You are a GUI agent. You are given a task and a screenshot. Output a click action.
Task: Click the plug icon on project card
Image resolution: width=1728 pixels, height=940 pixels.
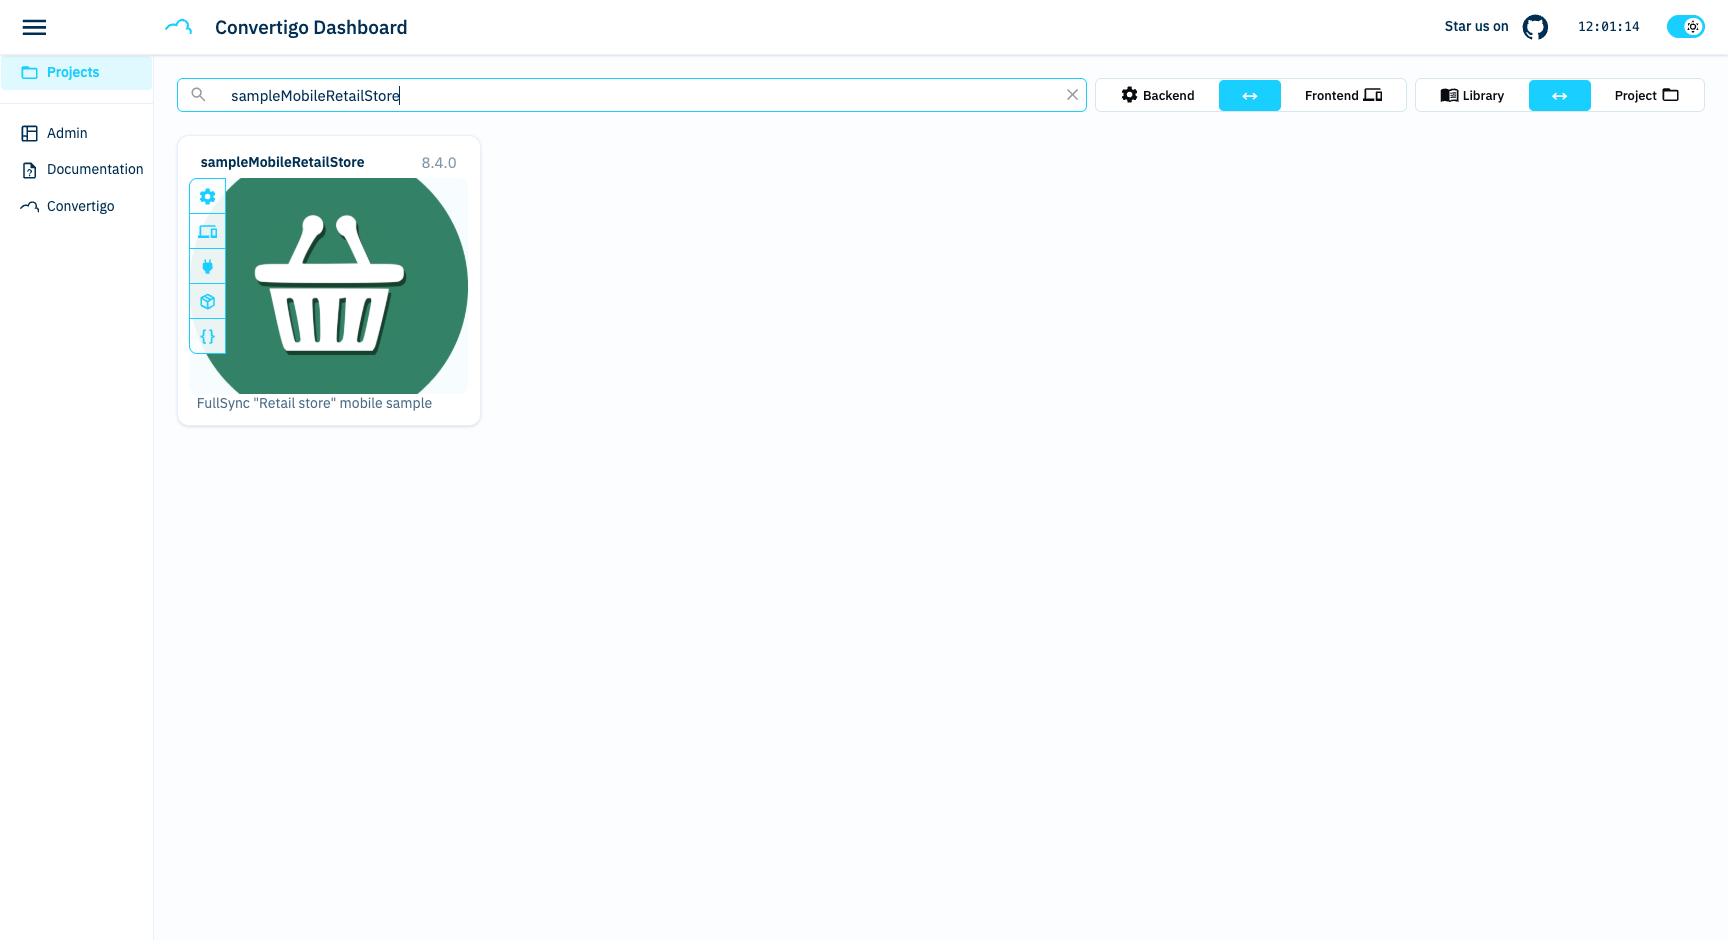(x=208, y=267)
